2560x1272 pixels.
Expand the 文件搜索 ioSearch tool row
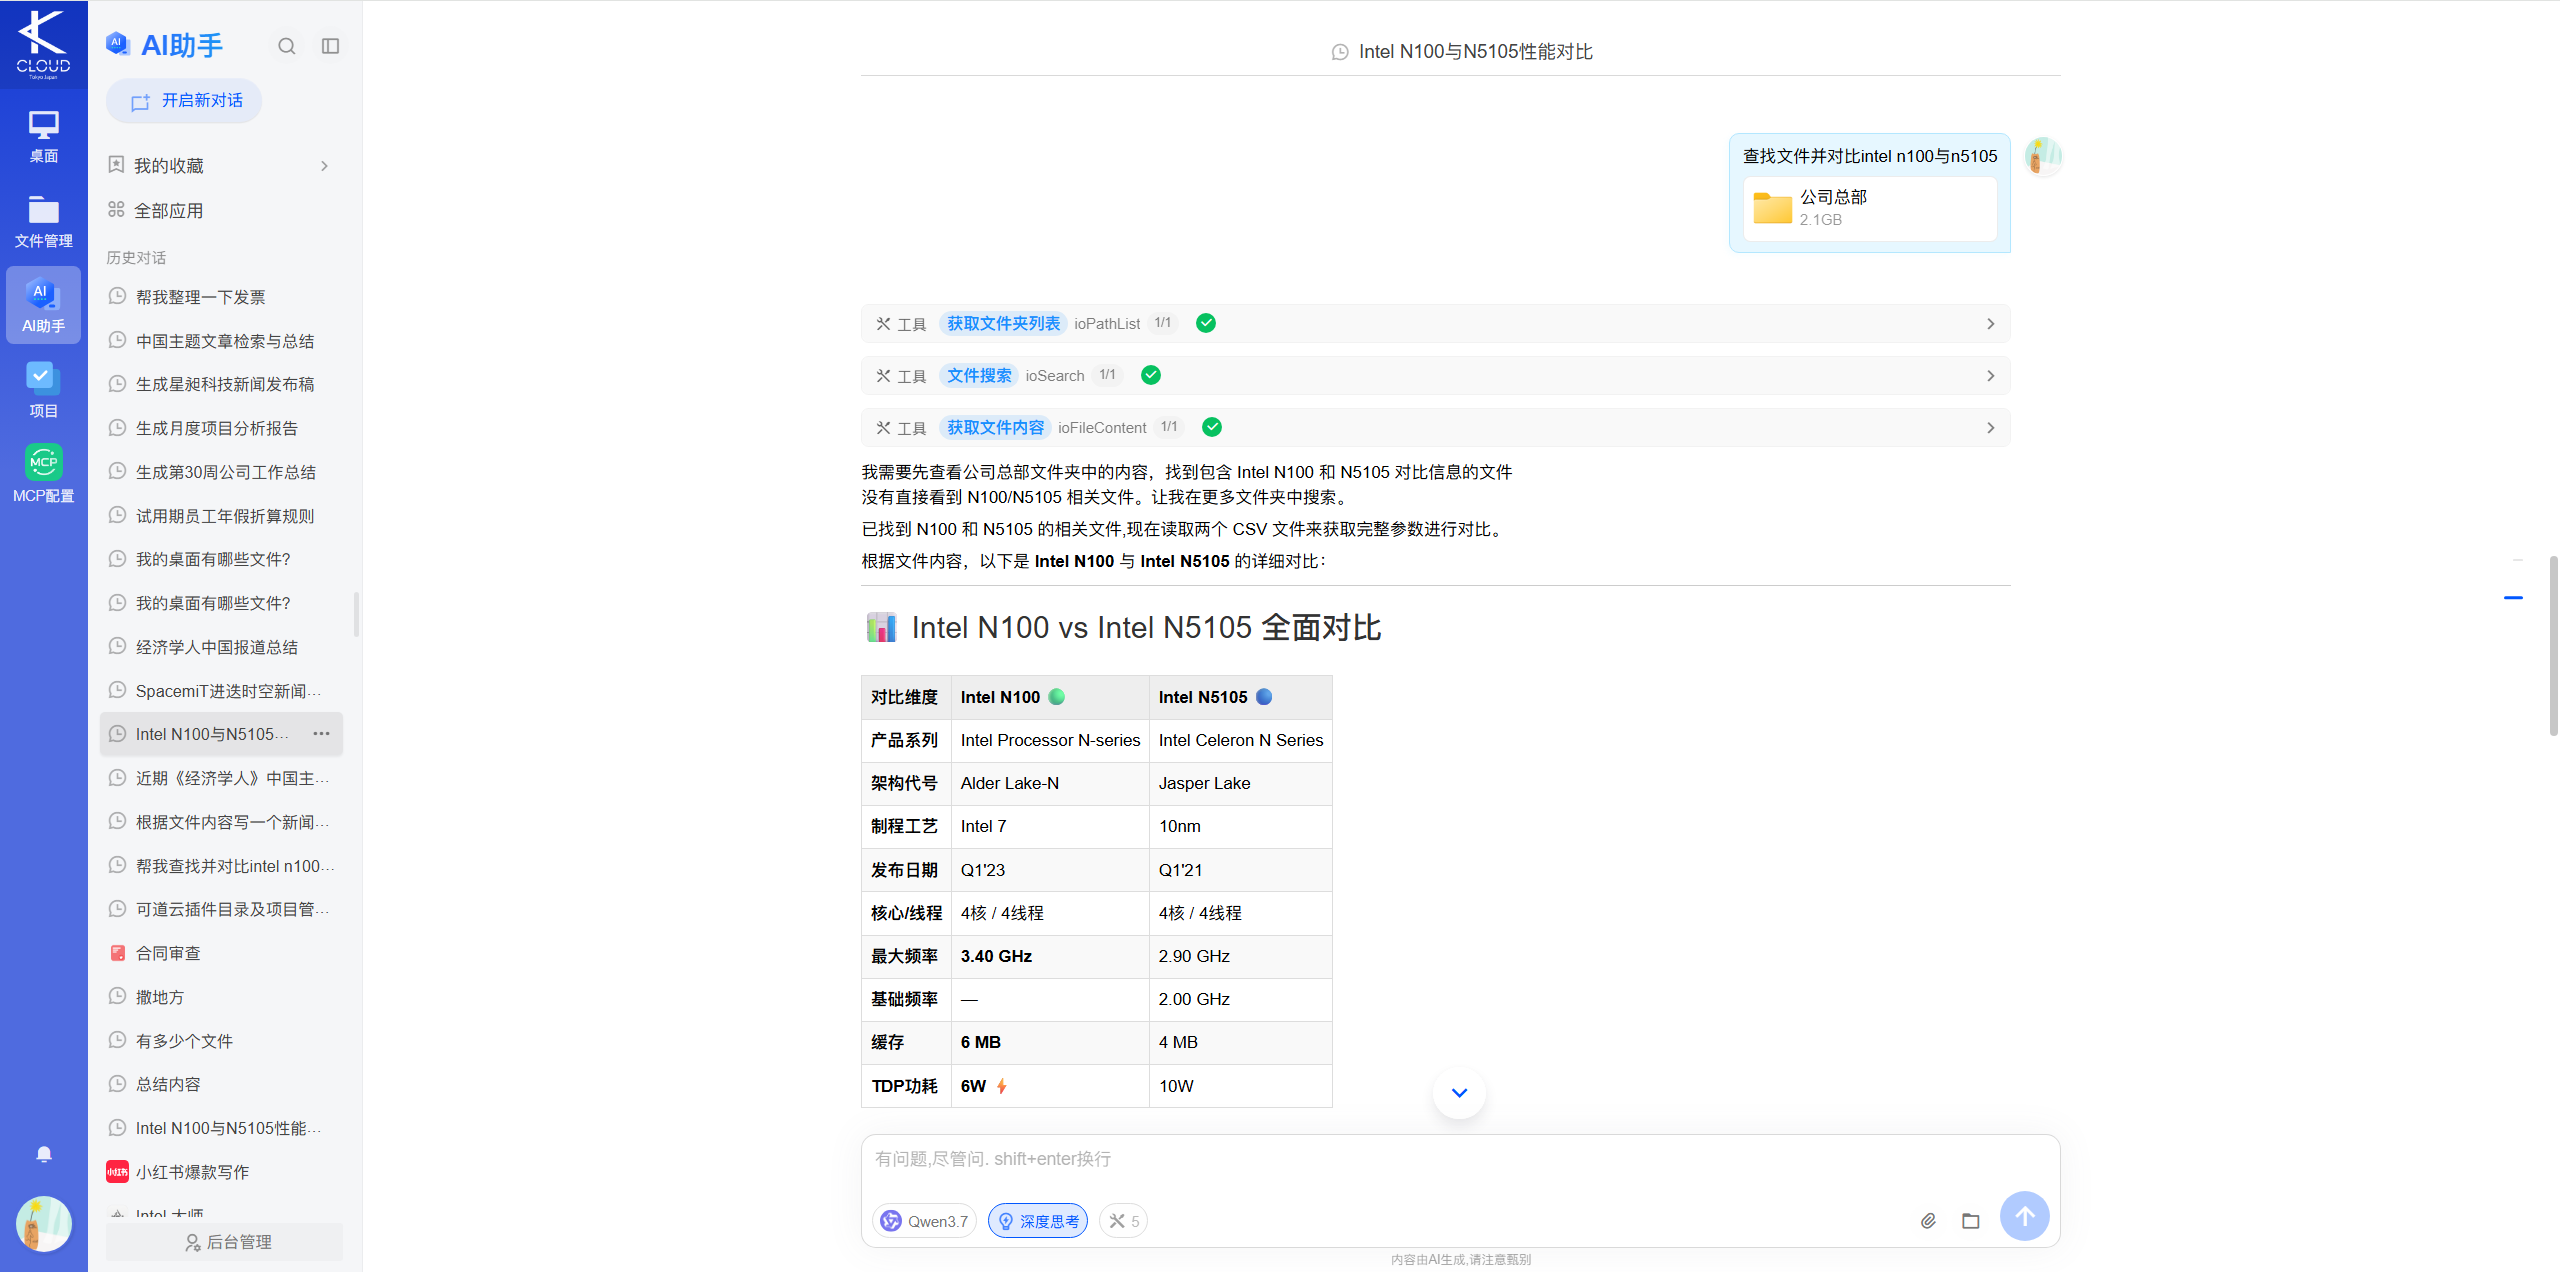(1435, 376)
